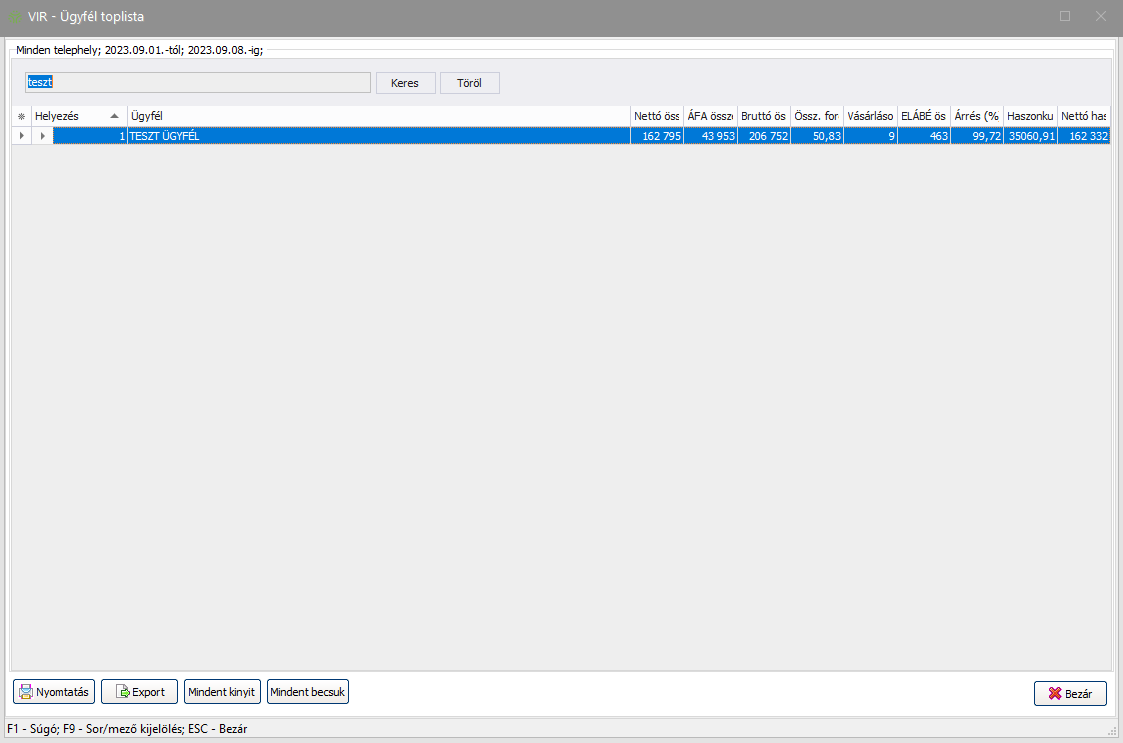The width and height of the screenshot is (1123, 743).
Task: Click the red X icon on Bezár
Action: tap(1054, 694)
